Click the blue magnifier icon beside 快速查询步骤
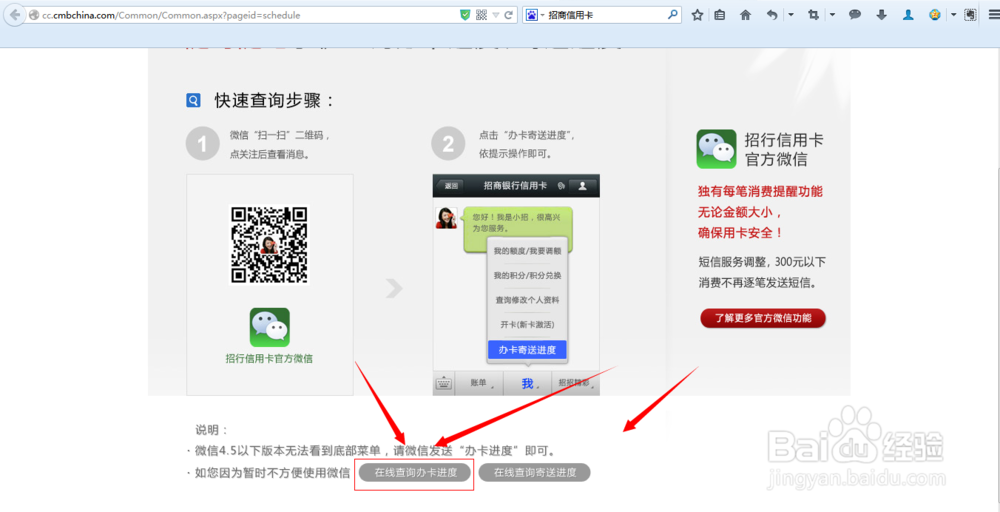The width and height of the screenshot is (1000, 512). (x=193, y=100)
